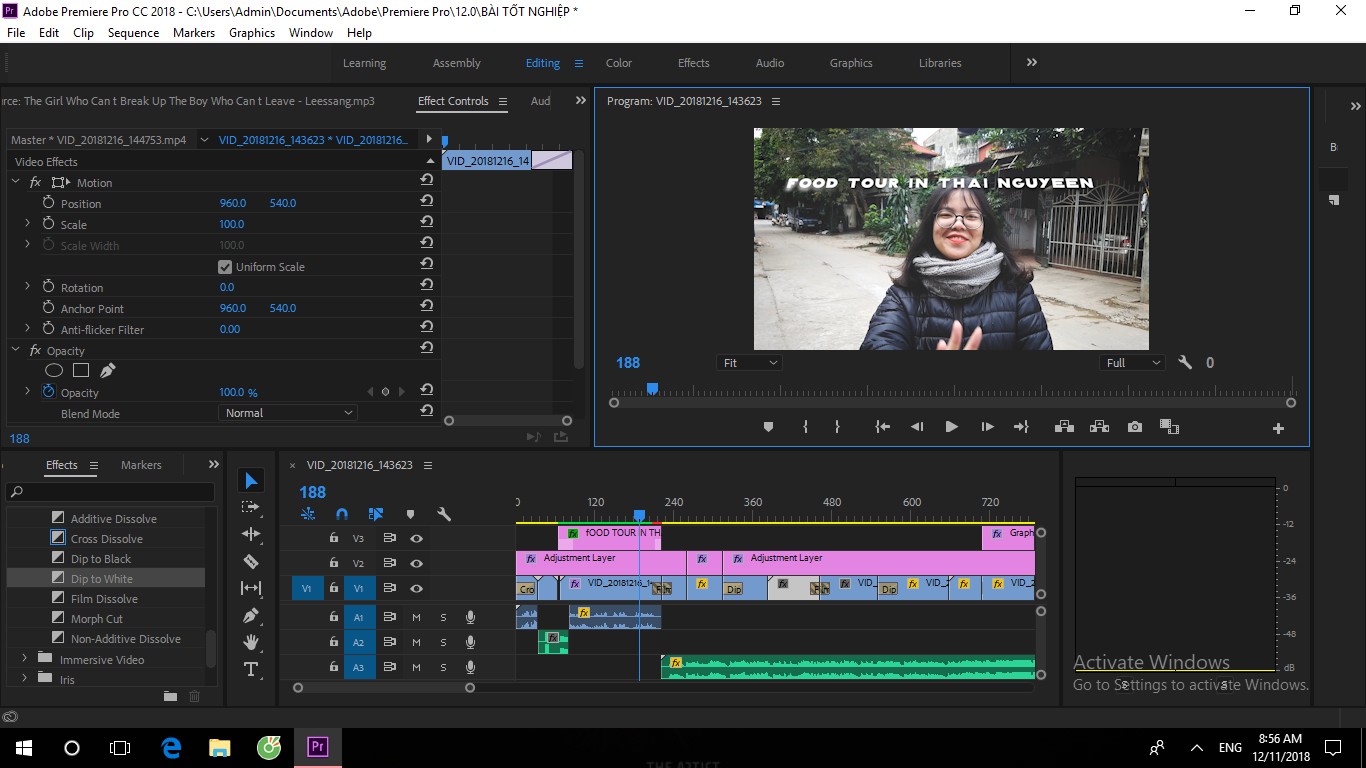The width and height of the screenshot is (1366, 768).
Task: Select the Type tool
Action: click(251, 669)
